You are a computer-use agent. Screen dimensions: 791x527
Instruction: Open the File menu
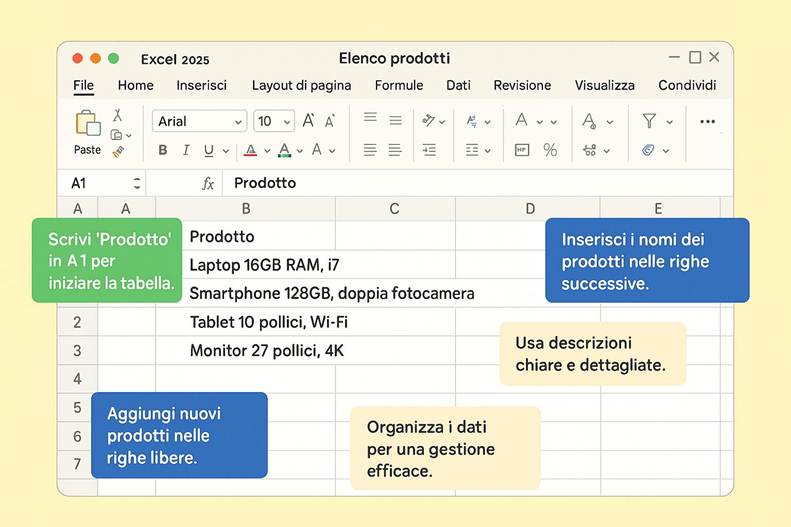83,86
